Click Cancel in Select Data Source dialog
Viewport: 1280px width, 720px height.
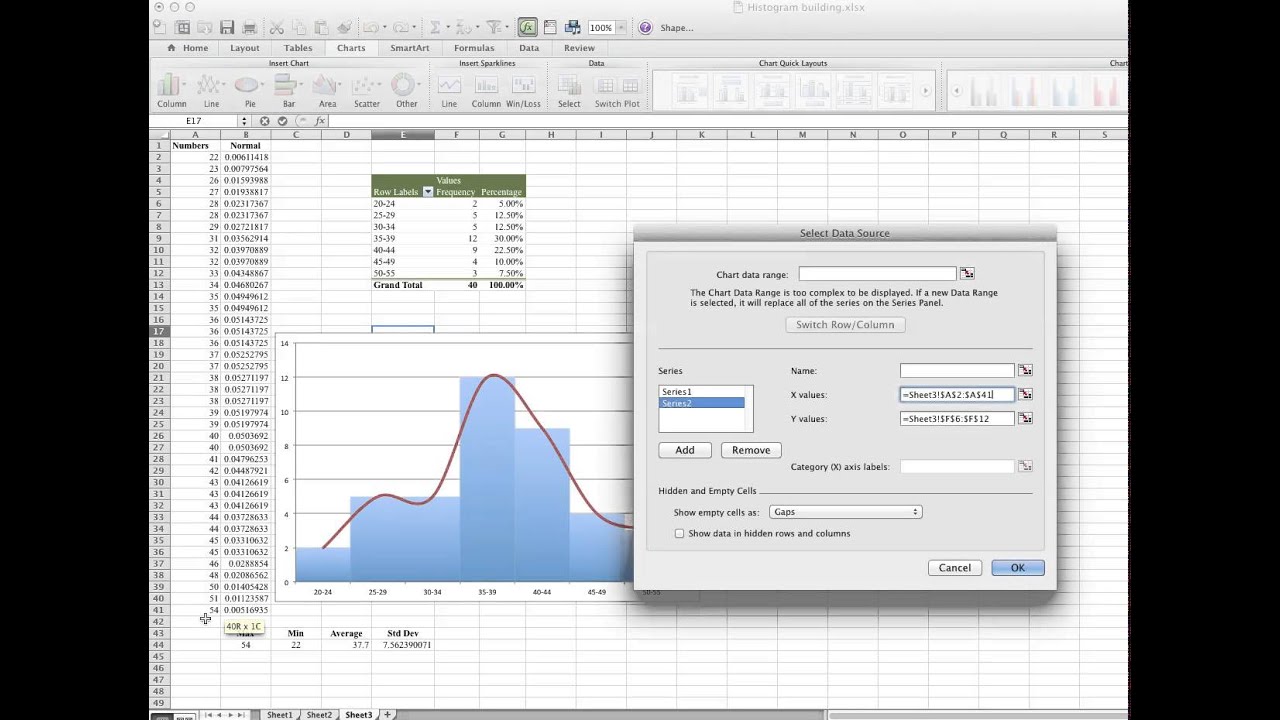(954, 568)
